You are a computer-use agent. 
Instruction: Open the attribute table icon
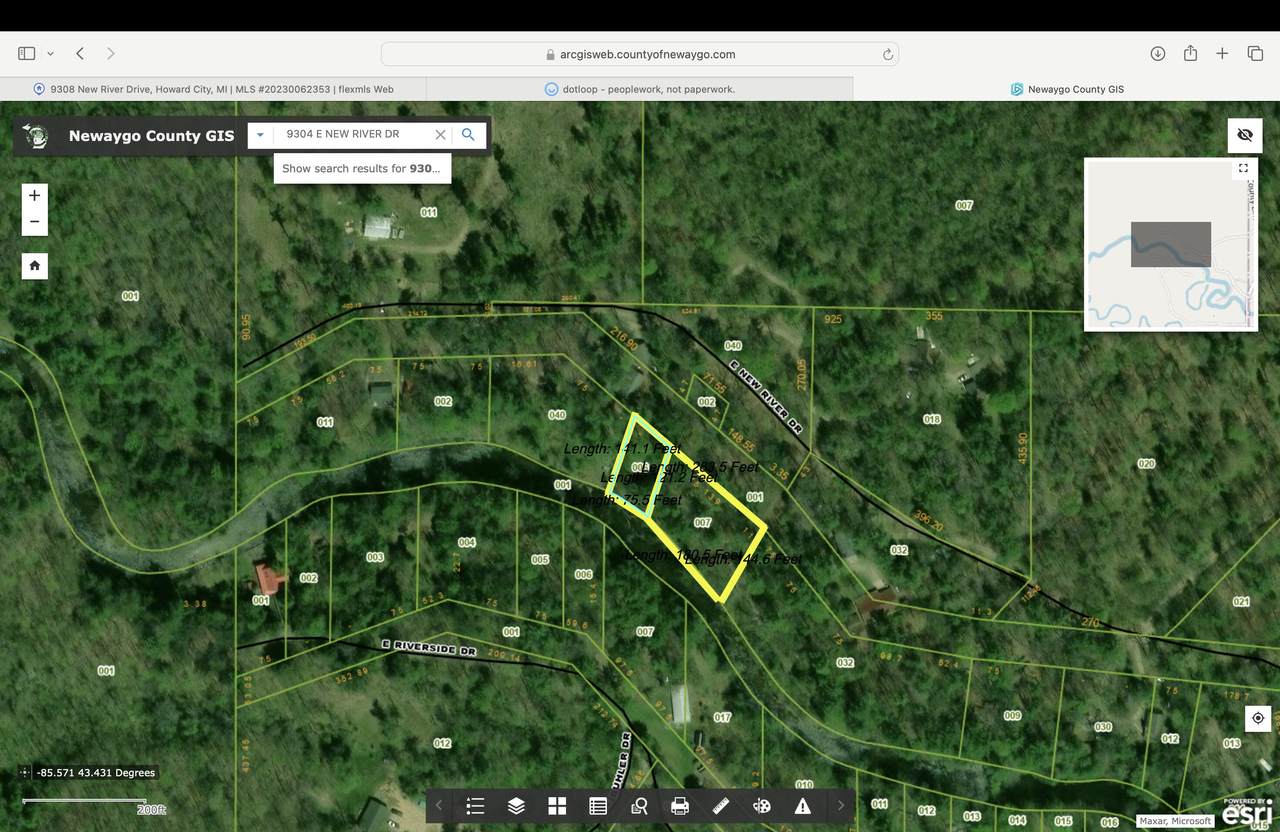tap(598, 806)
